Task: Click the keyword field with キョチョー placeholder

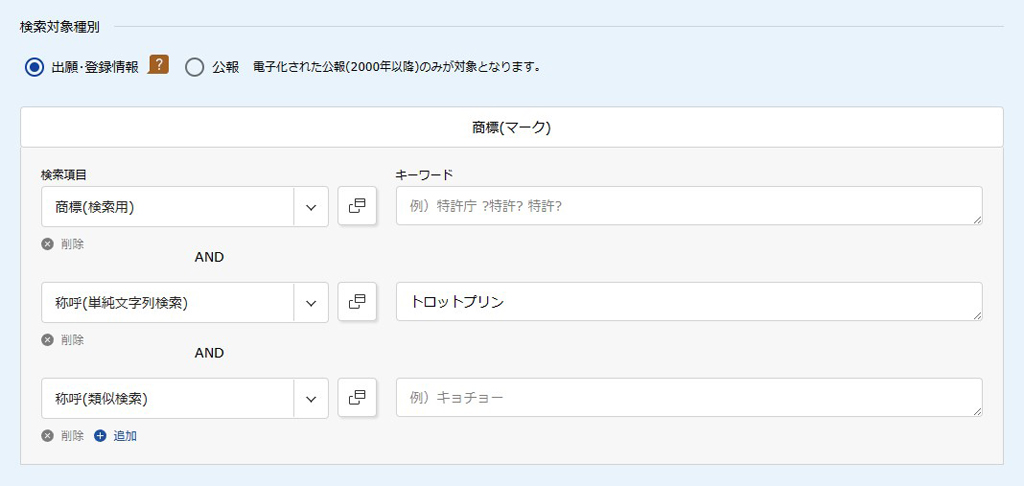Action: click(689, 397)
